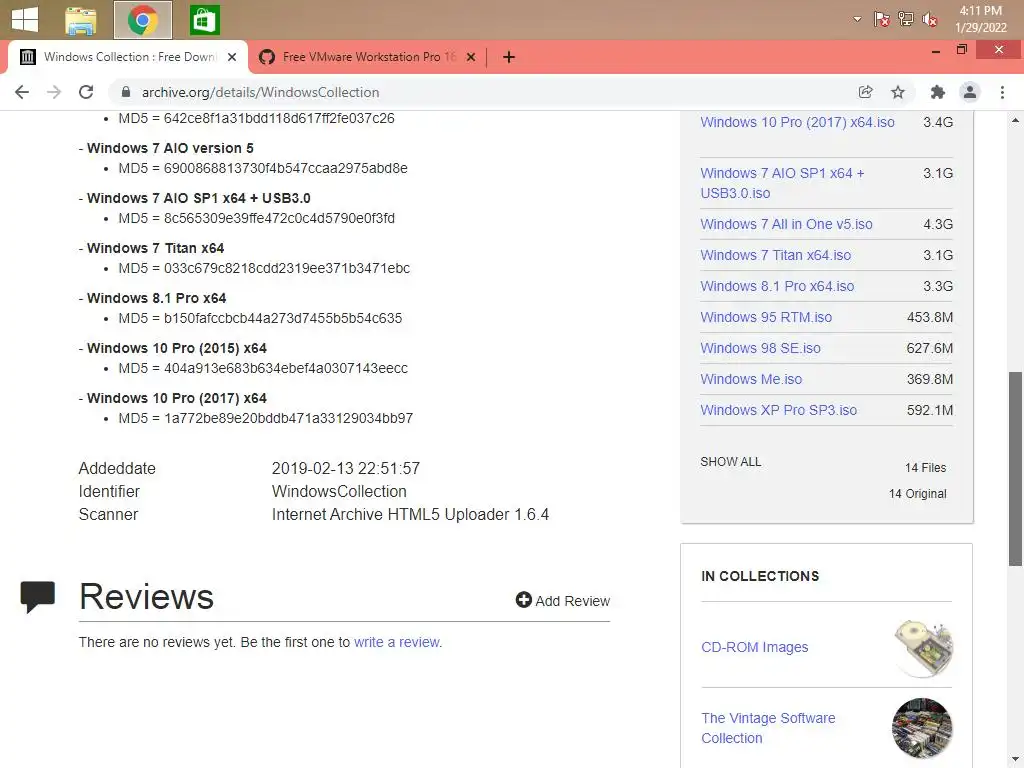Reload the archive.org page
The image size is (1024, 768).
(86, 92)
